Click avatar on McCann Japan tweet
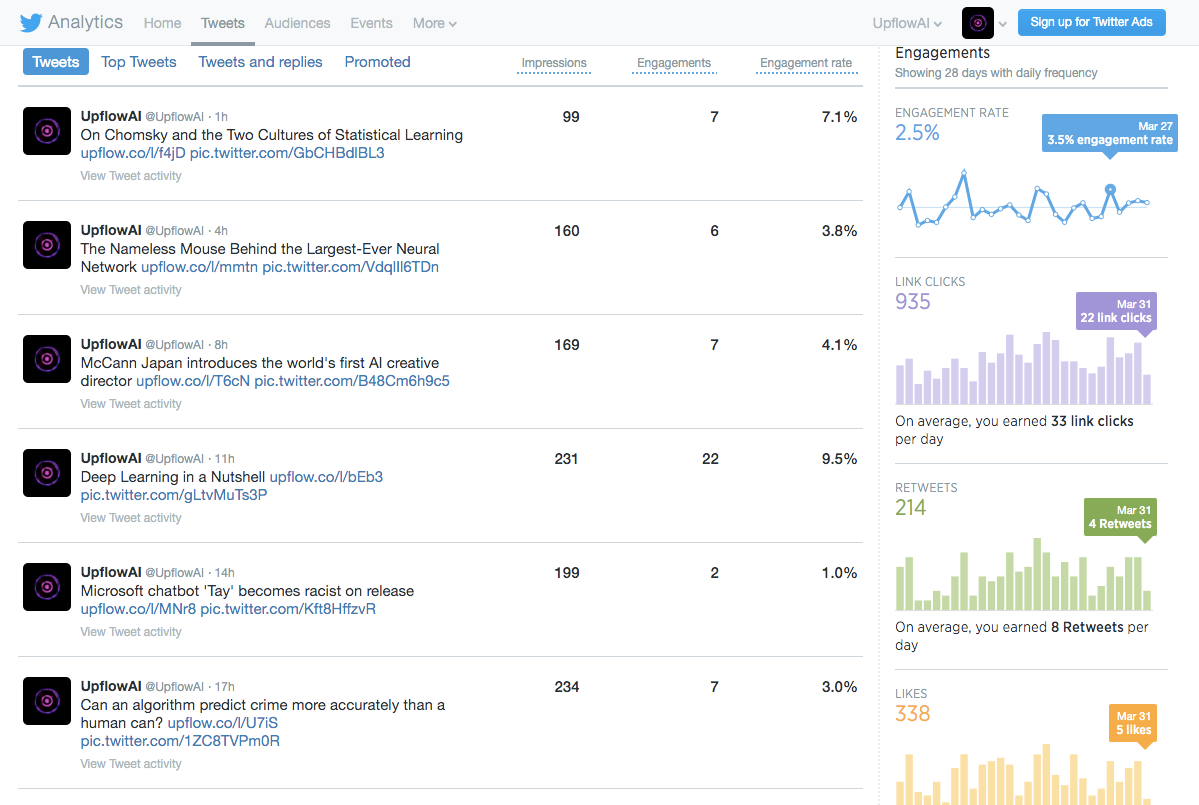 (47, 359)
